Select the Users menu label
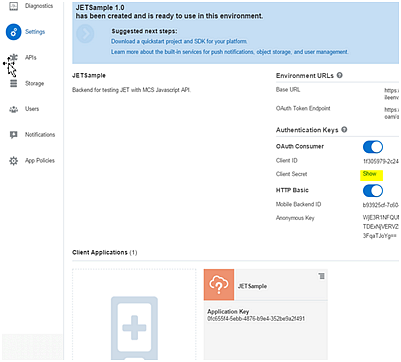 (x=32, y=109)
